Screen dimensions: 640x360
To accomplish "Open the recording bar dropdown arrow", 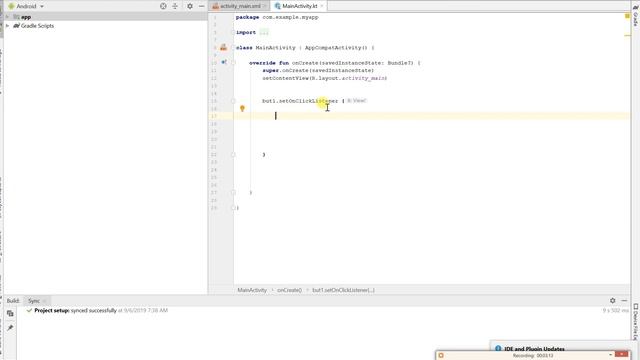I will (x=611, y=355).
